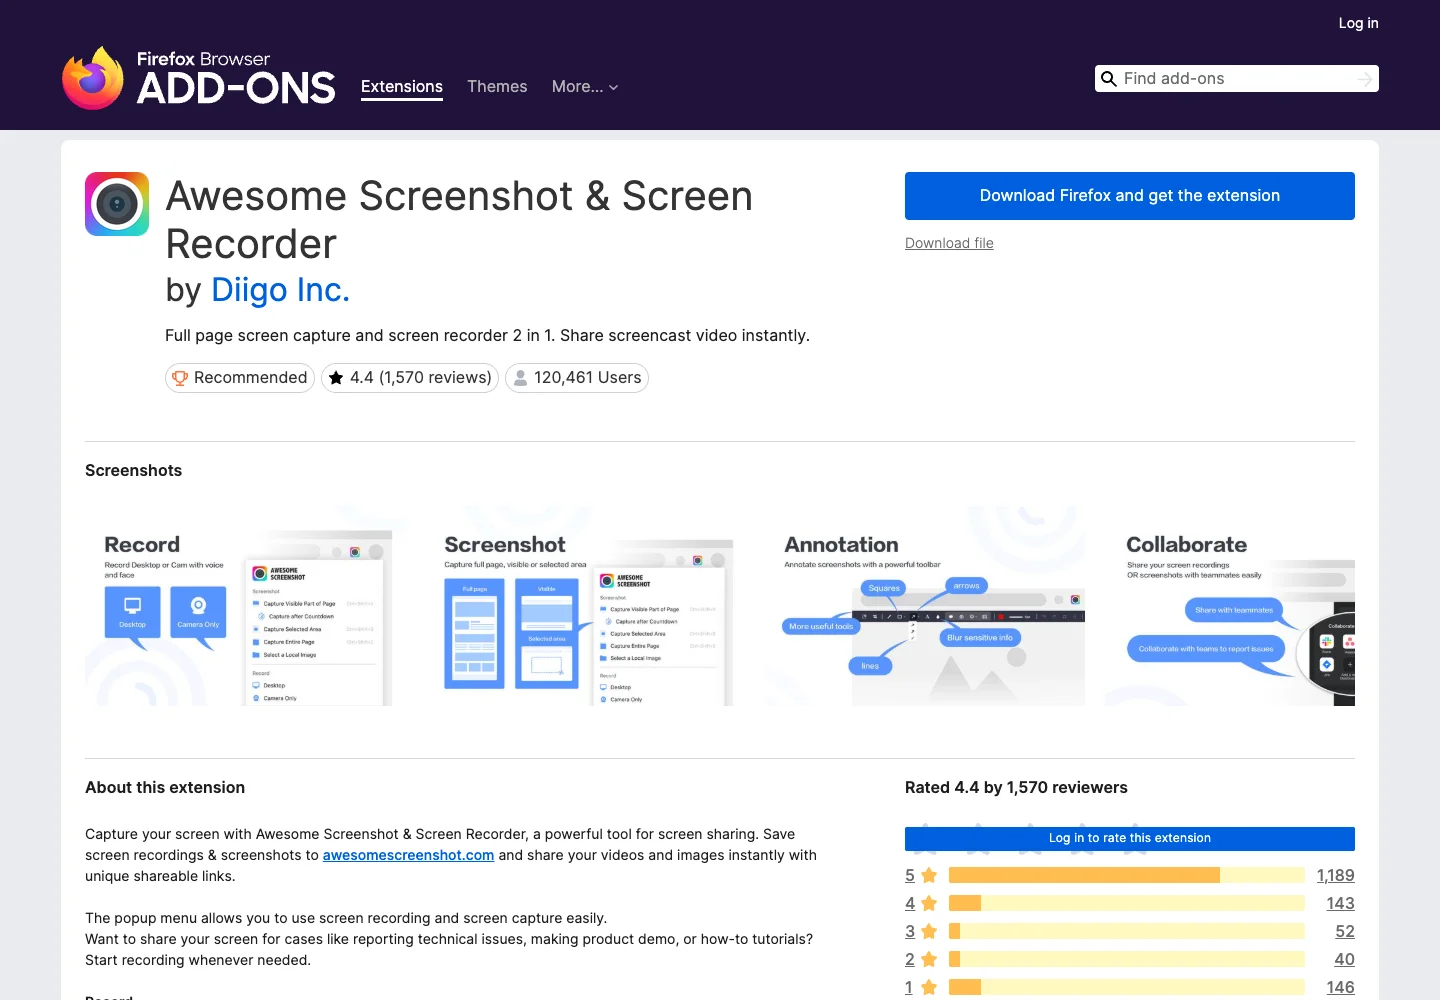This screenshot has height=1000, width=1440.
Task: Open the 4.4 (1,570 reviews) badge
Action: tap(410, 378)
